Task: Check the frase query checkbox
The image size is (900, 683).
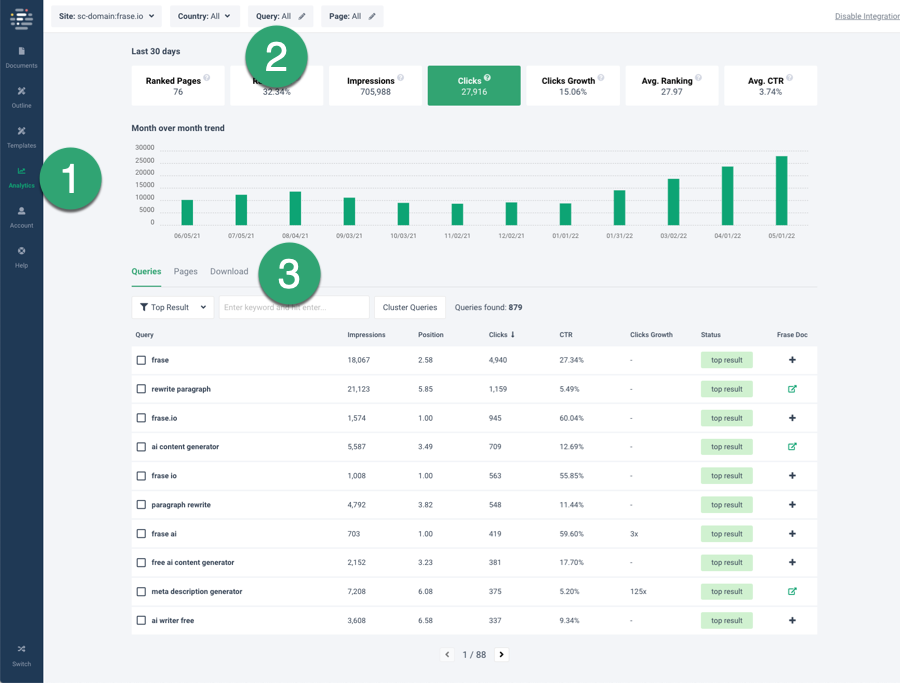Action: [141, 360]
